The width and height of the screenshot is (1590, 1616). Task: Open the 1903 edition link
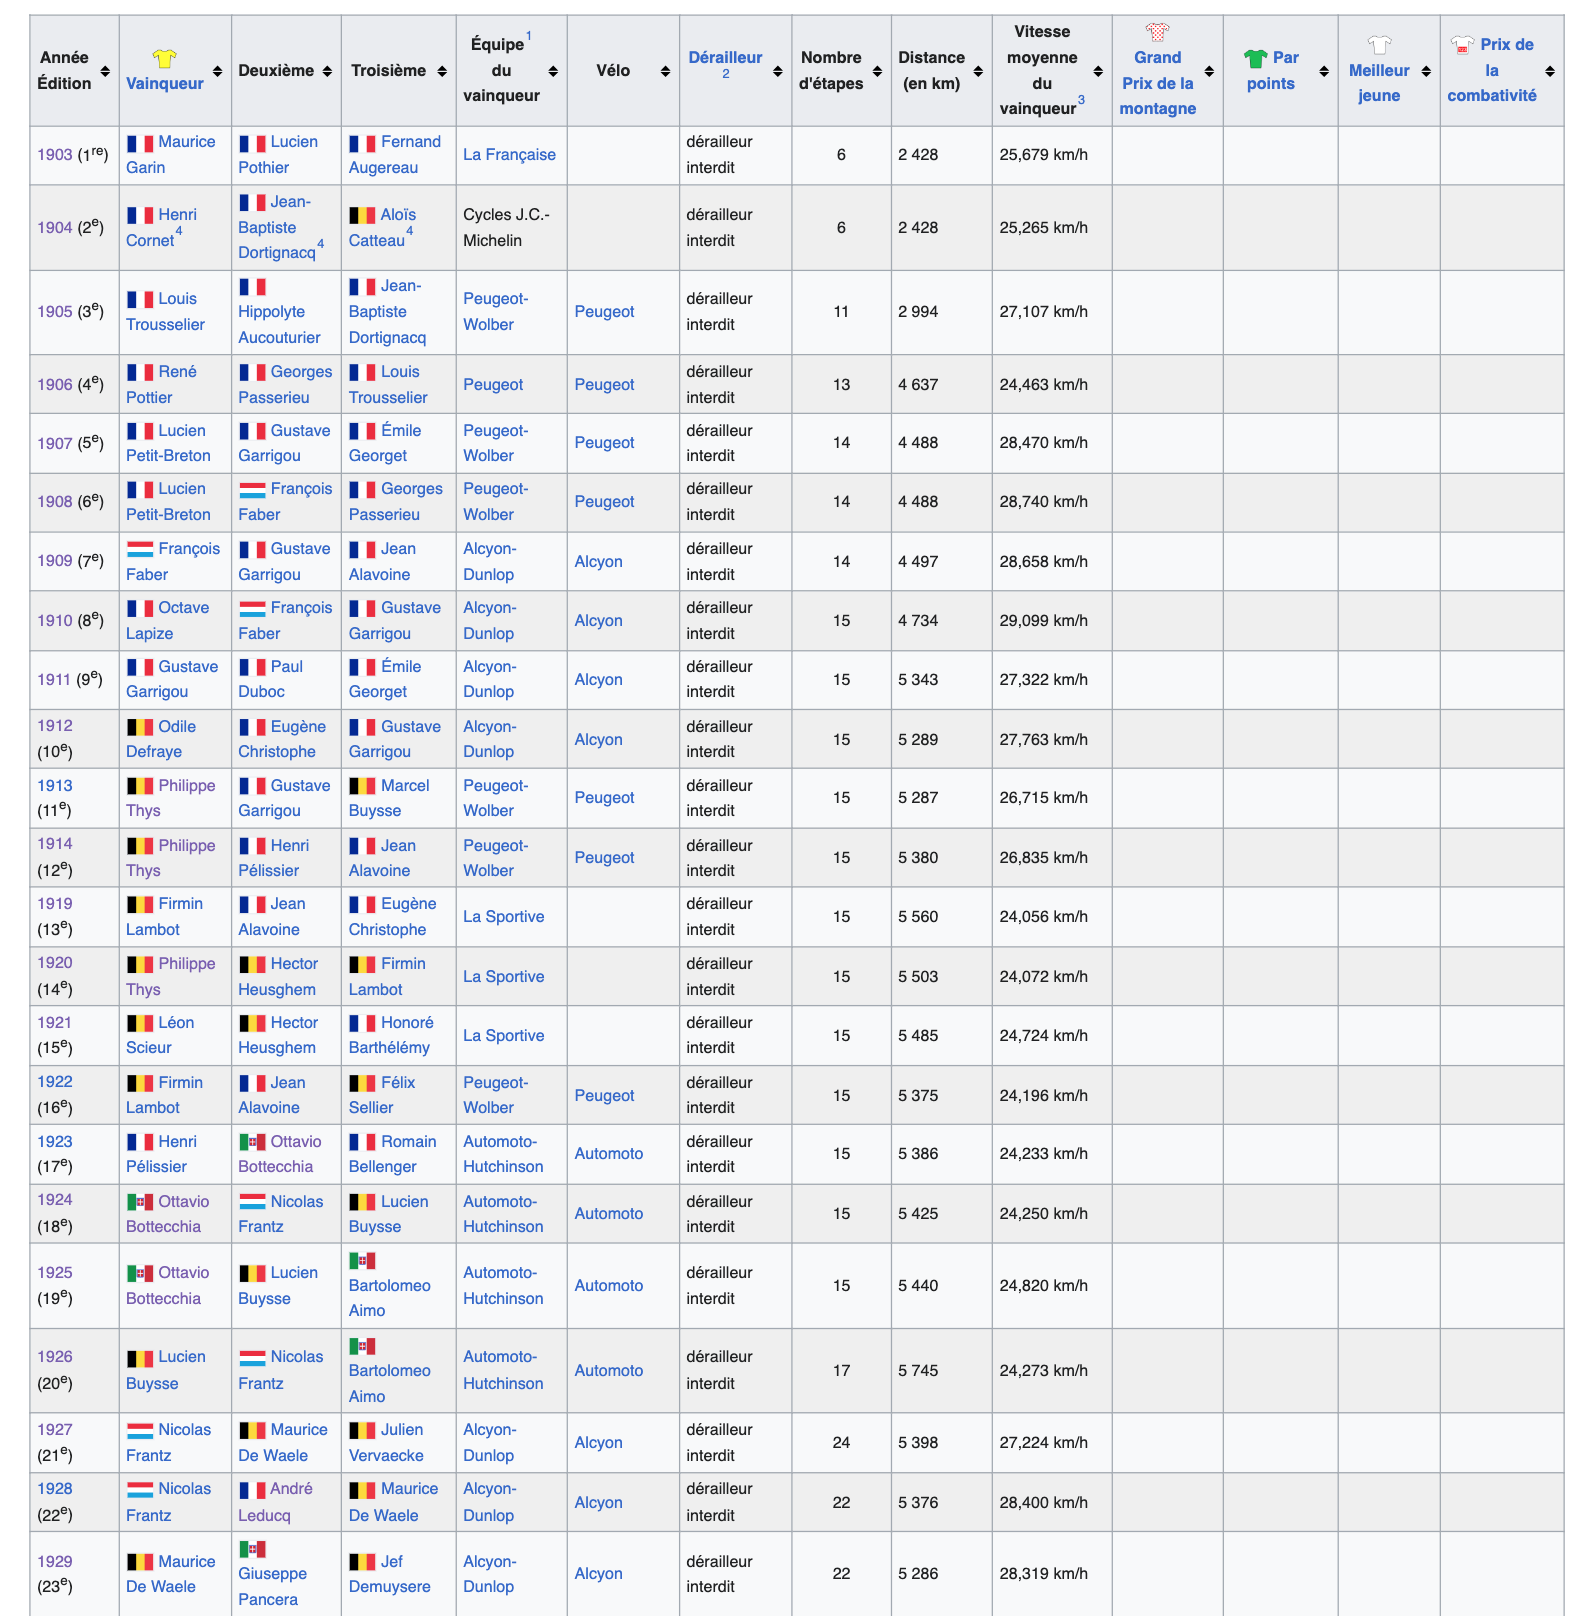(x=55, y=155)
